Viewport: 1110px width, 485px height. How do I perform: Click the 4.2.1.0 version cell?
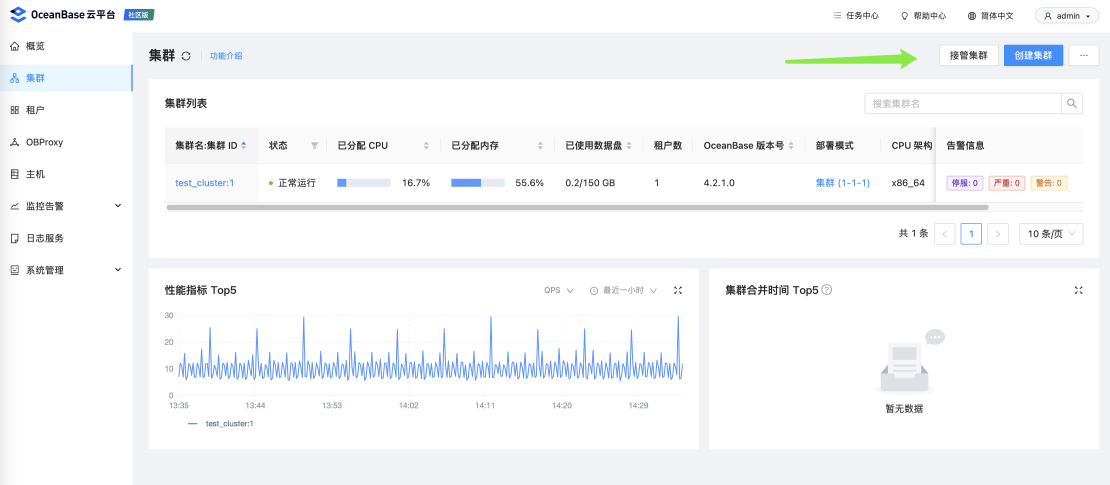click(x=719, y=183)
